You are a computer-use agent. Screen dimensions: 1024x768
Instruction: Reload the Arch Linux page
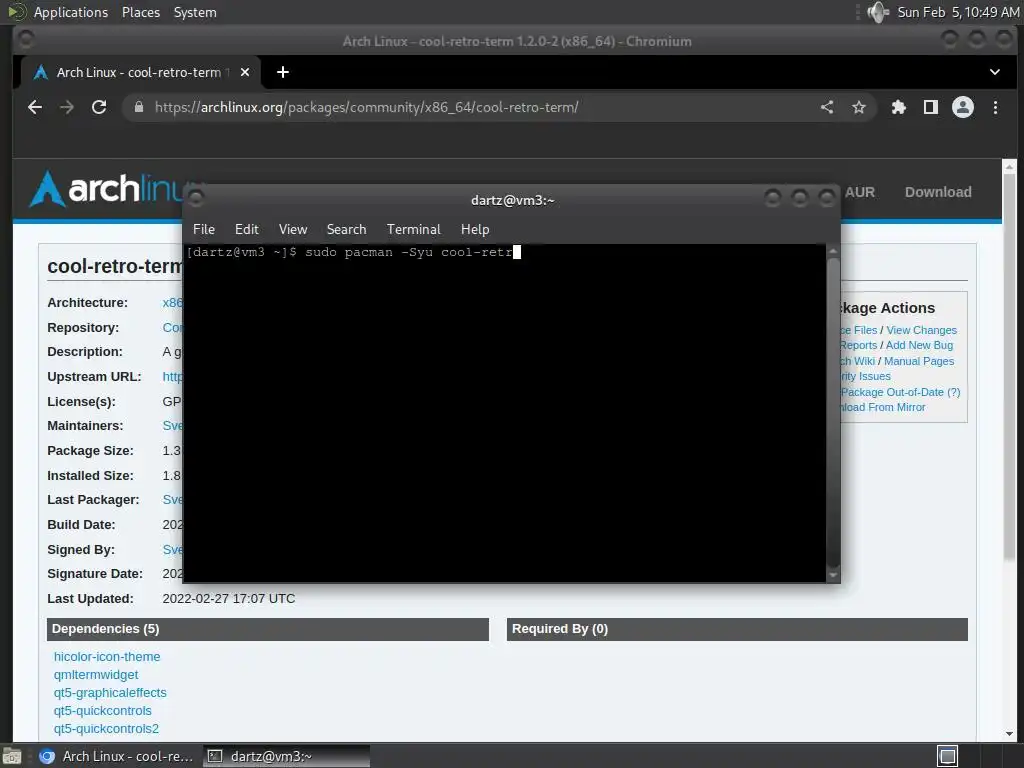coord(99,107)
